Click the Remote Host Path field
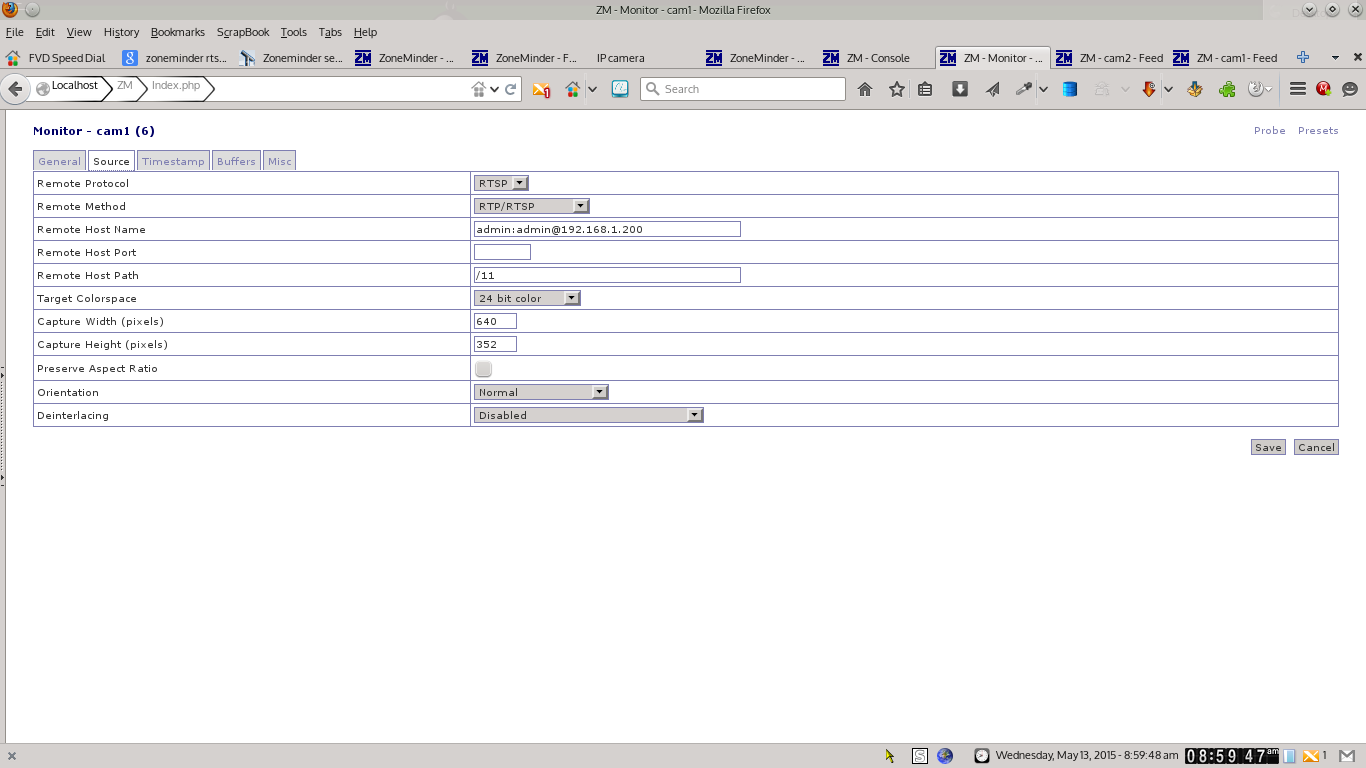Screen dimensions: 1366x768 [x=607, y=275]
